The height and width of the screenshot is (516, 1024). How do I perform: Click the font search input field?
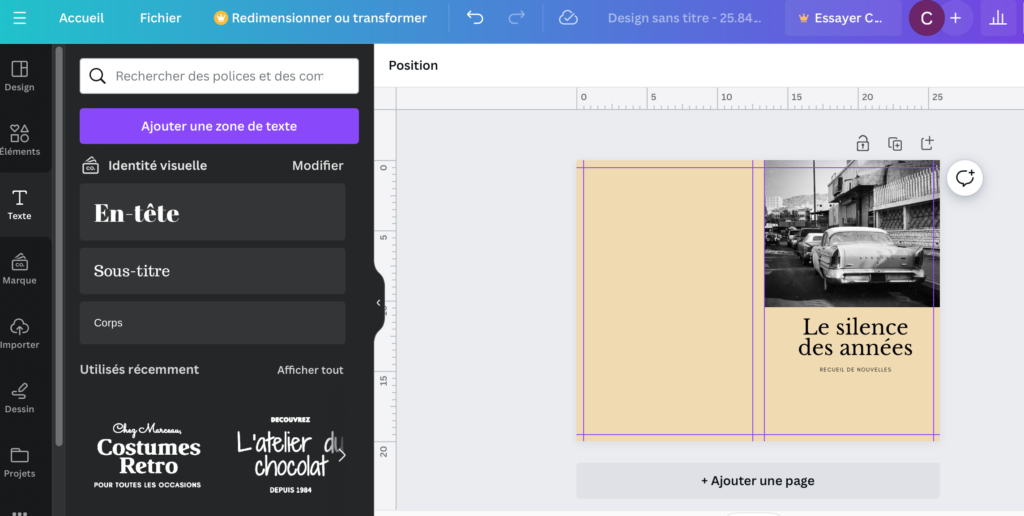tap(219, 76)
